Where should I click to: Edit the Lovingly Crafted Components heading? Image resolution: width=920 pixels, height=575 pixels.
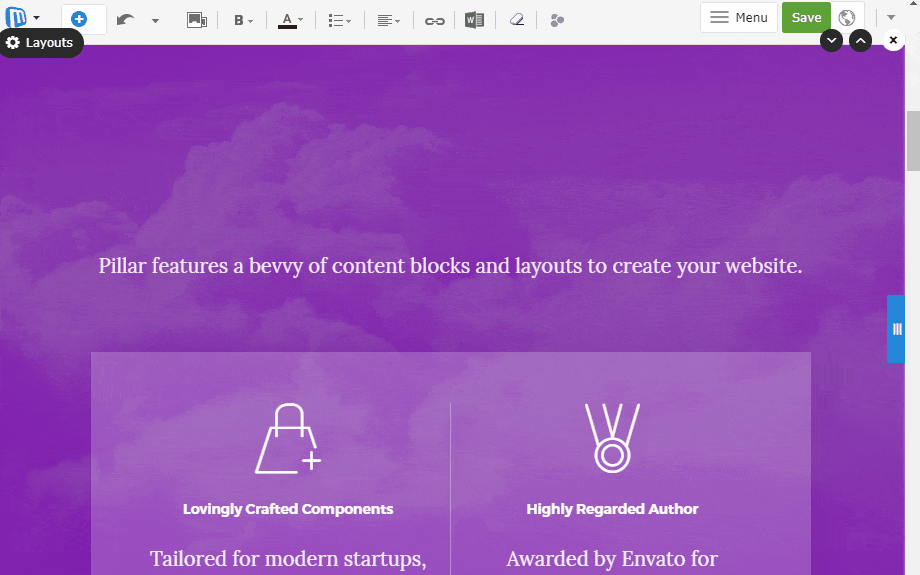[x=288, y=509]
